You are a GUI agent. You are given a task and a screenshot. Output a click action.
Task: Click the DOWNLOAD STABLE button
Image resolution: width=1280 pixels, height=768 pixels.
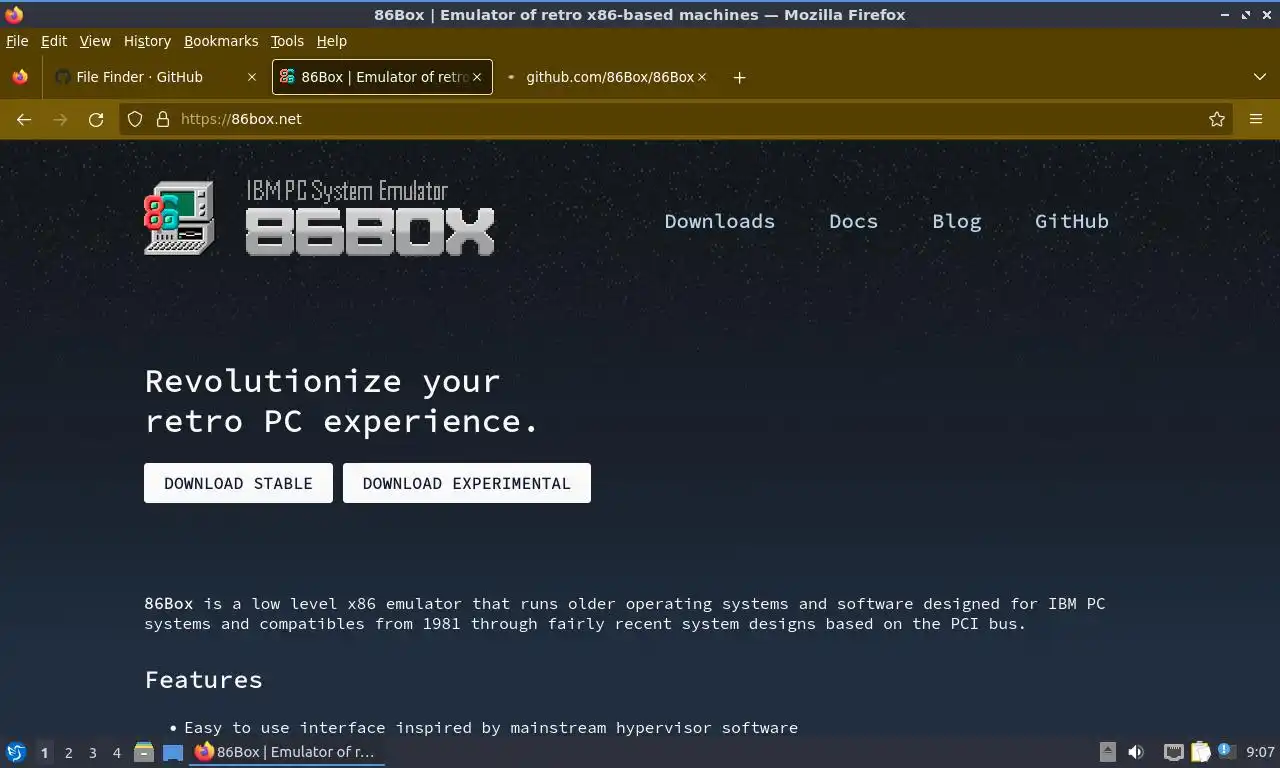pyautogui.click(x=238, y=483)
